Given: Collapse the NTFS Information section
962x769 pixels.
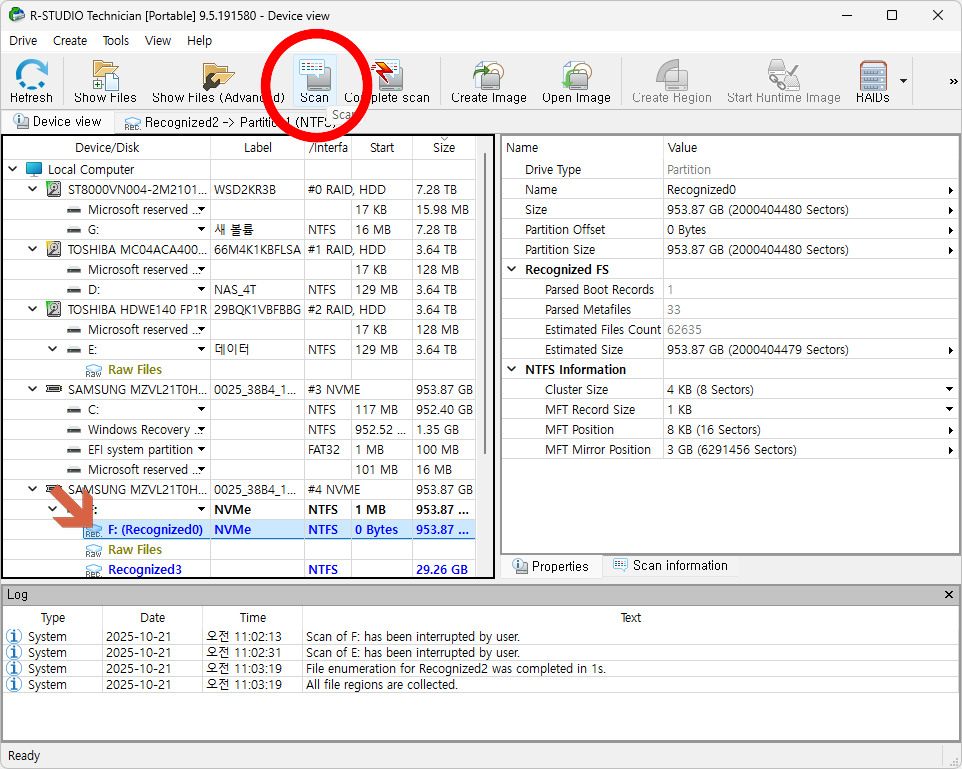Looking at the screenshot, I should click(x=512, y=370).
